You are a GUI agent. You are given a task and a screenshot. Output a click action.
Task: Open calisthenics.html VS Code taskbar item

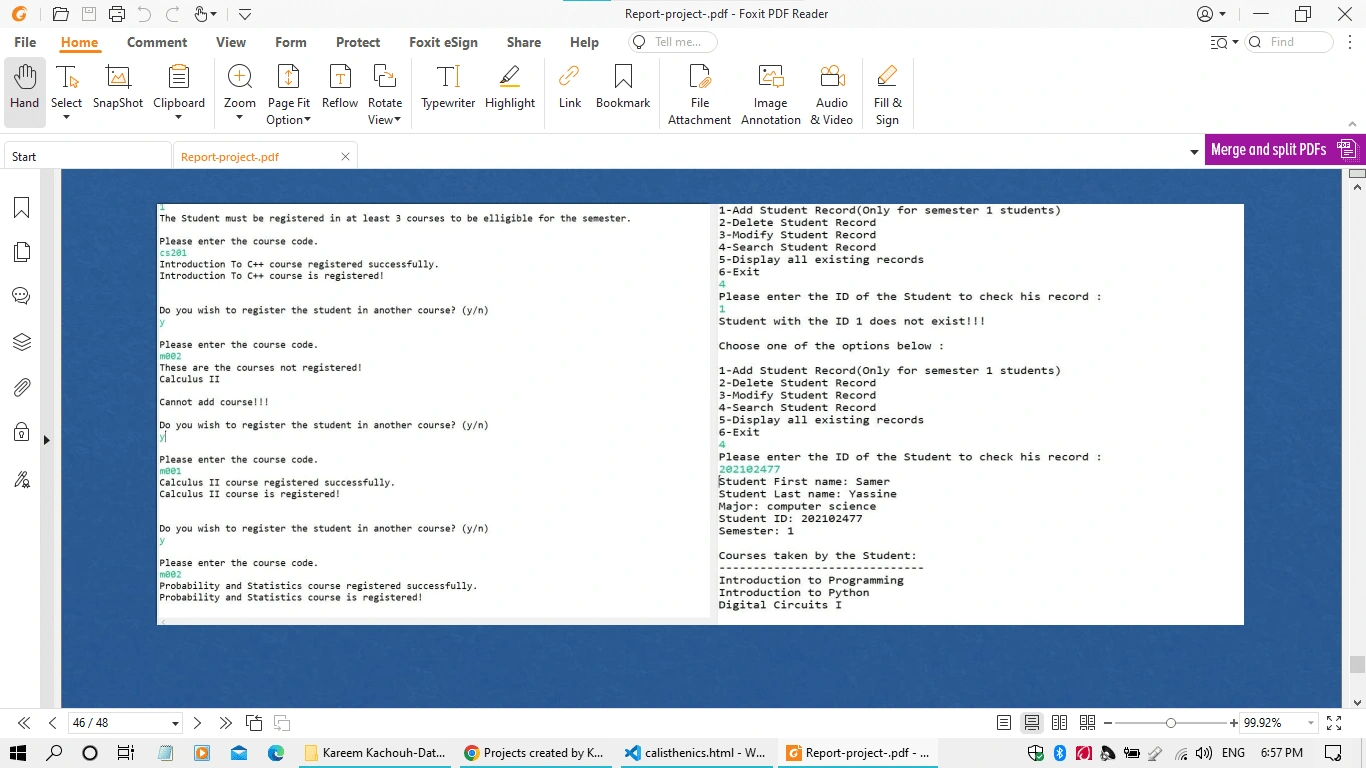point(697,753)
